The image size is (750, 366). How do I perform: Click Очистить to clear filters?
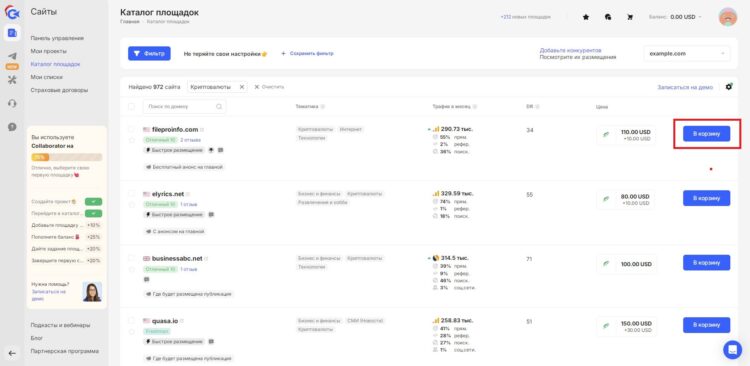pos(269,87)
